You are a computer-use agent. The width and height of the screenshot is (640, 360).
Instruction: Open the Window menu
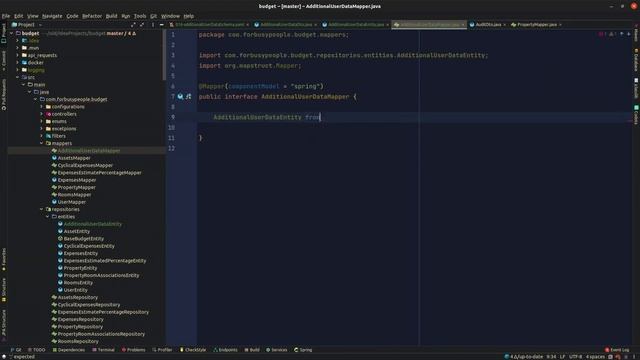click(170, 16)
